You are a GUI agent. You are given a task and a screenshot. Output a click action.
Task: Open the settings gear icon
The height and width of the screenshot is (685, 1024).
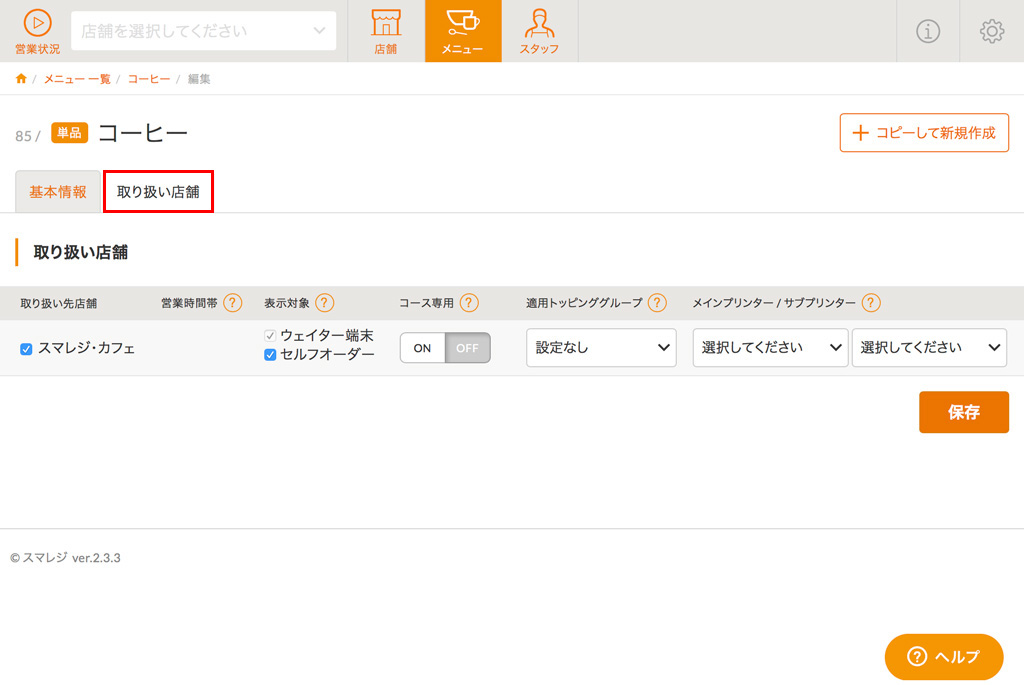[991, 31]
